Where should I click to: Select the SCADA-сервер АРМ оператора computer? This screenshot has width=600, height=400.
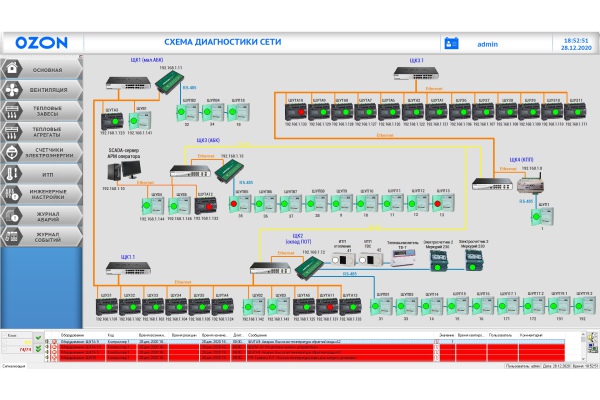tap(120, 173)
